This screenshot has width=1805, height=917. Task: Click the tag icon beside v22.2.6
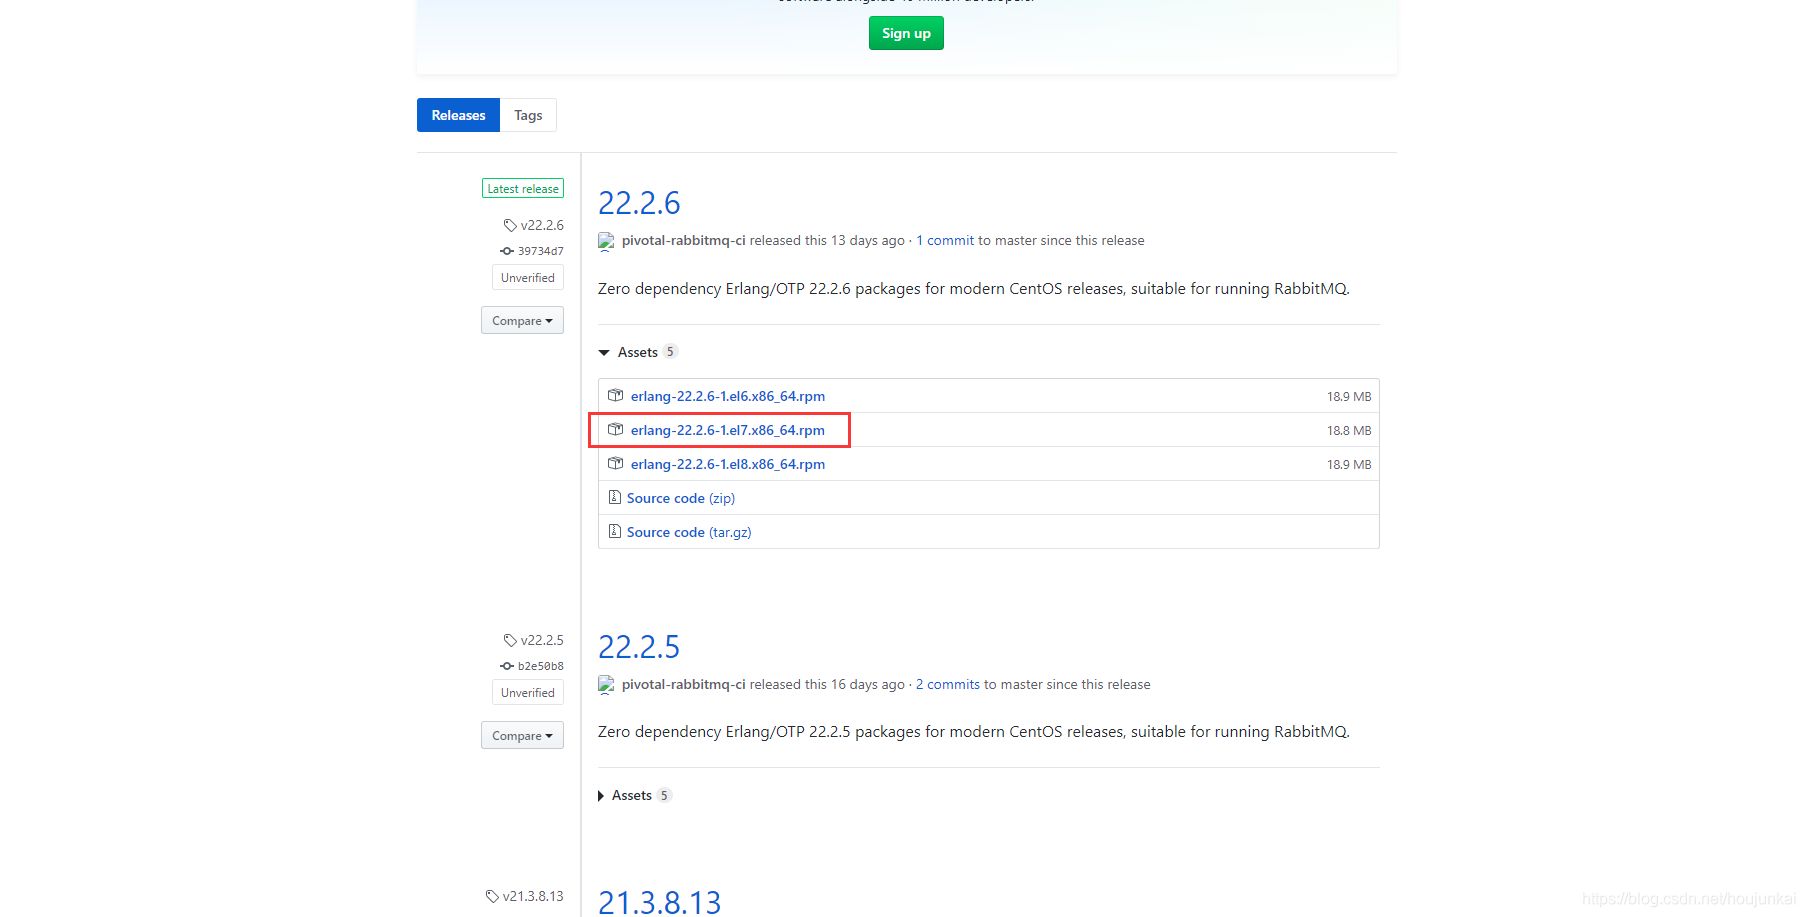click(510, 225)
